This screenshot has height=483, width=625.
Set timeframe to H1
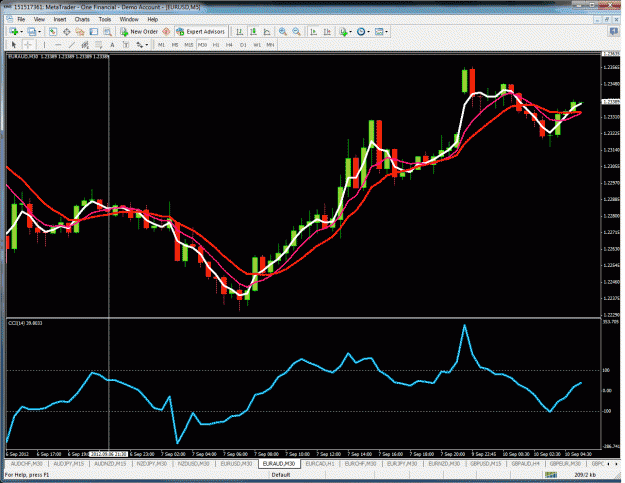pos(216,45)
